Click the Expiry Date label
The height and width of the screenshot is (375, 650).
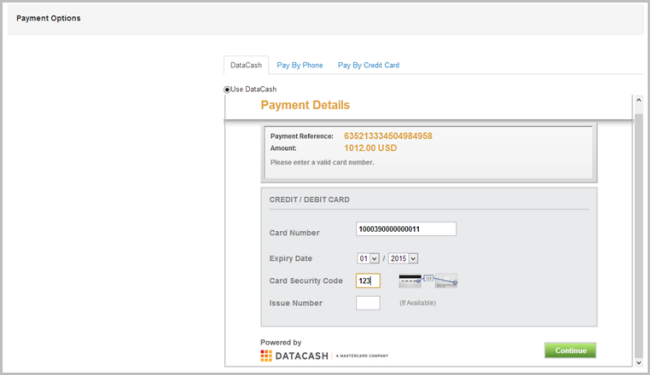(x=291, y=259)
